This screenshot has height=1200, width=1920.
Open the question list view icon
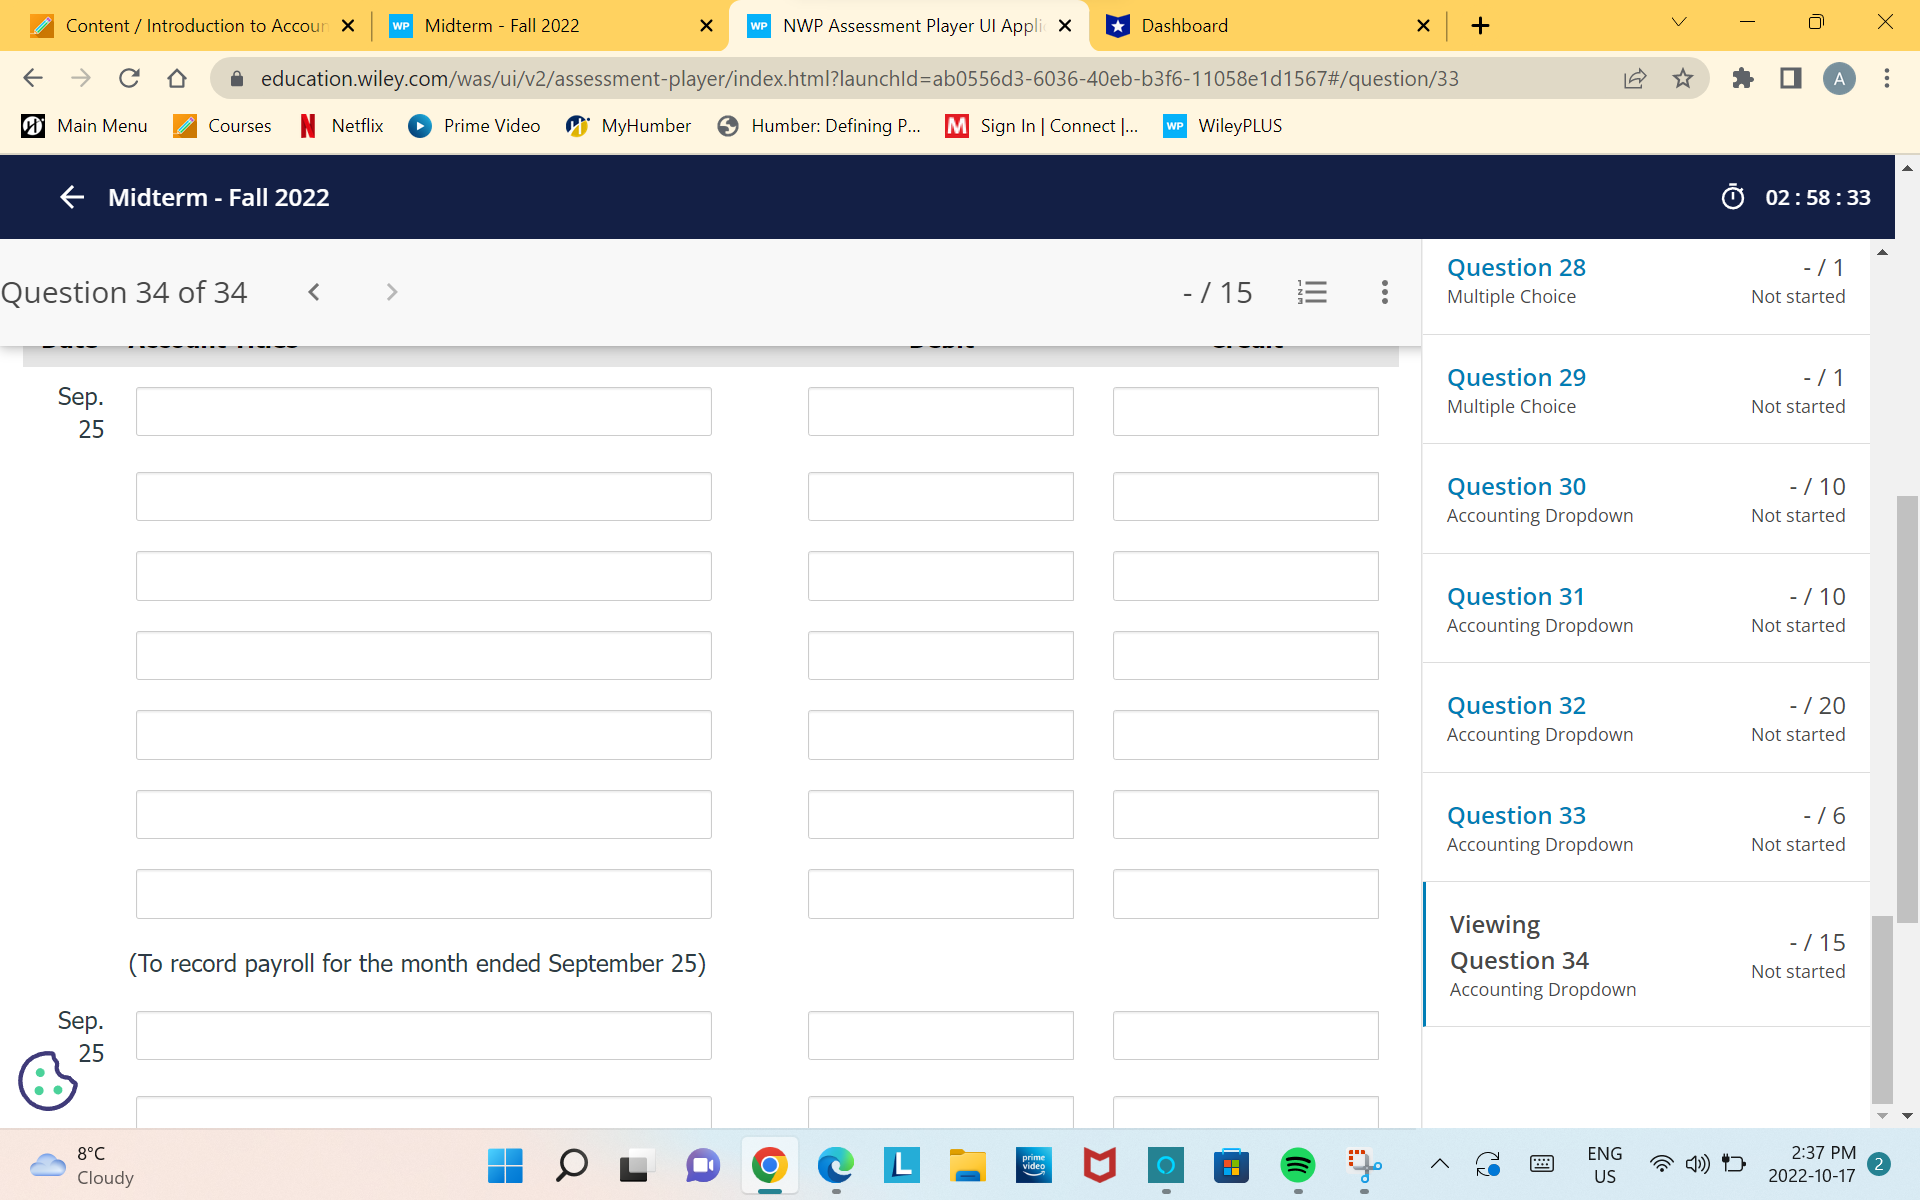pos(1312,292)
